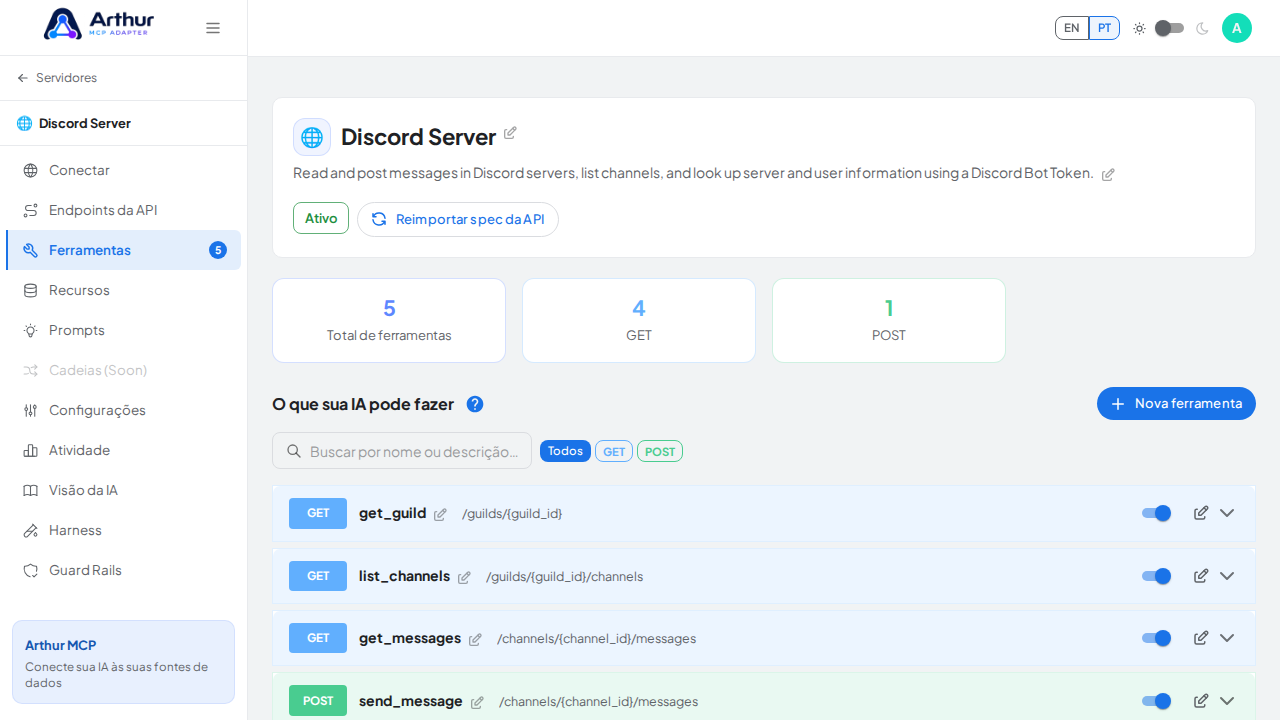Edit the server description pencil icon
This screenshot has height=720, width=1280.
(1108, 174)
